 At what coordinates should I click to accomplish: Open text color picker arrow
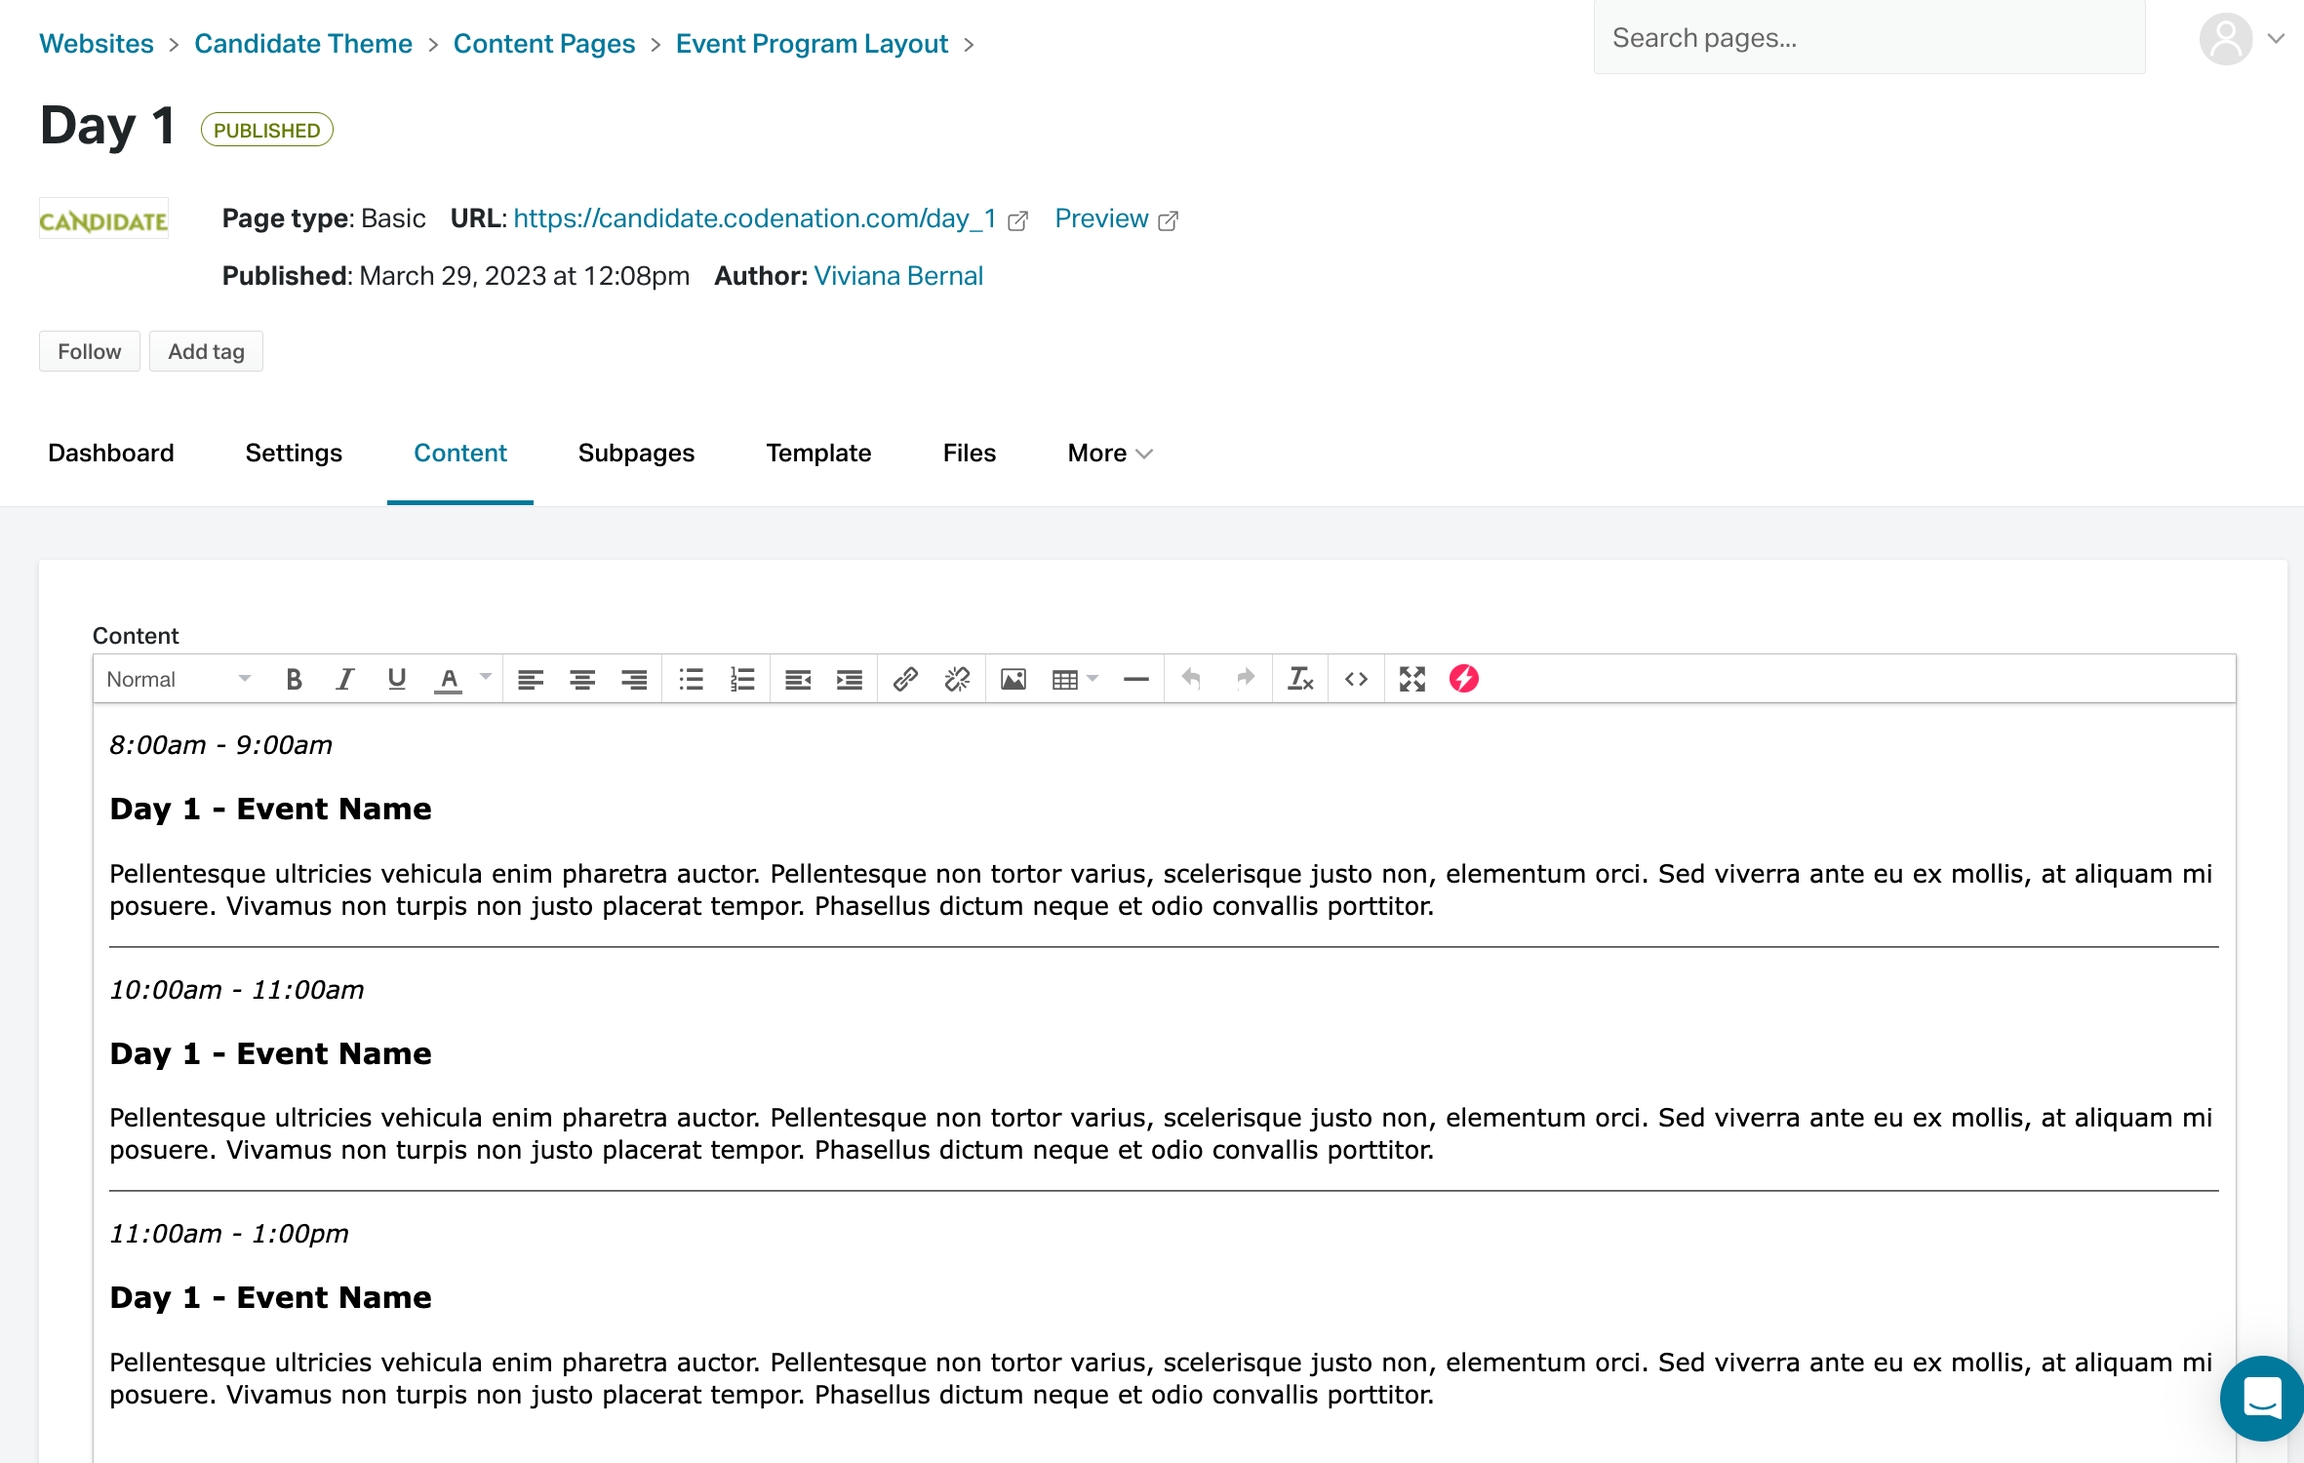486,678
